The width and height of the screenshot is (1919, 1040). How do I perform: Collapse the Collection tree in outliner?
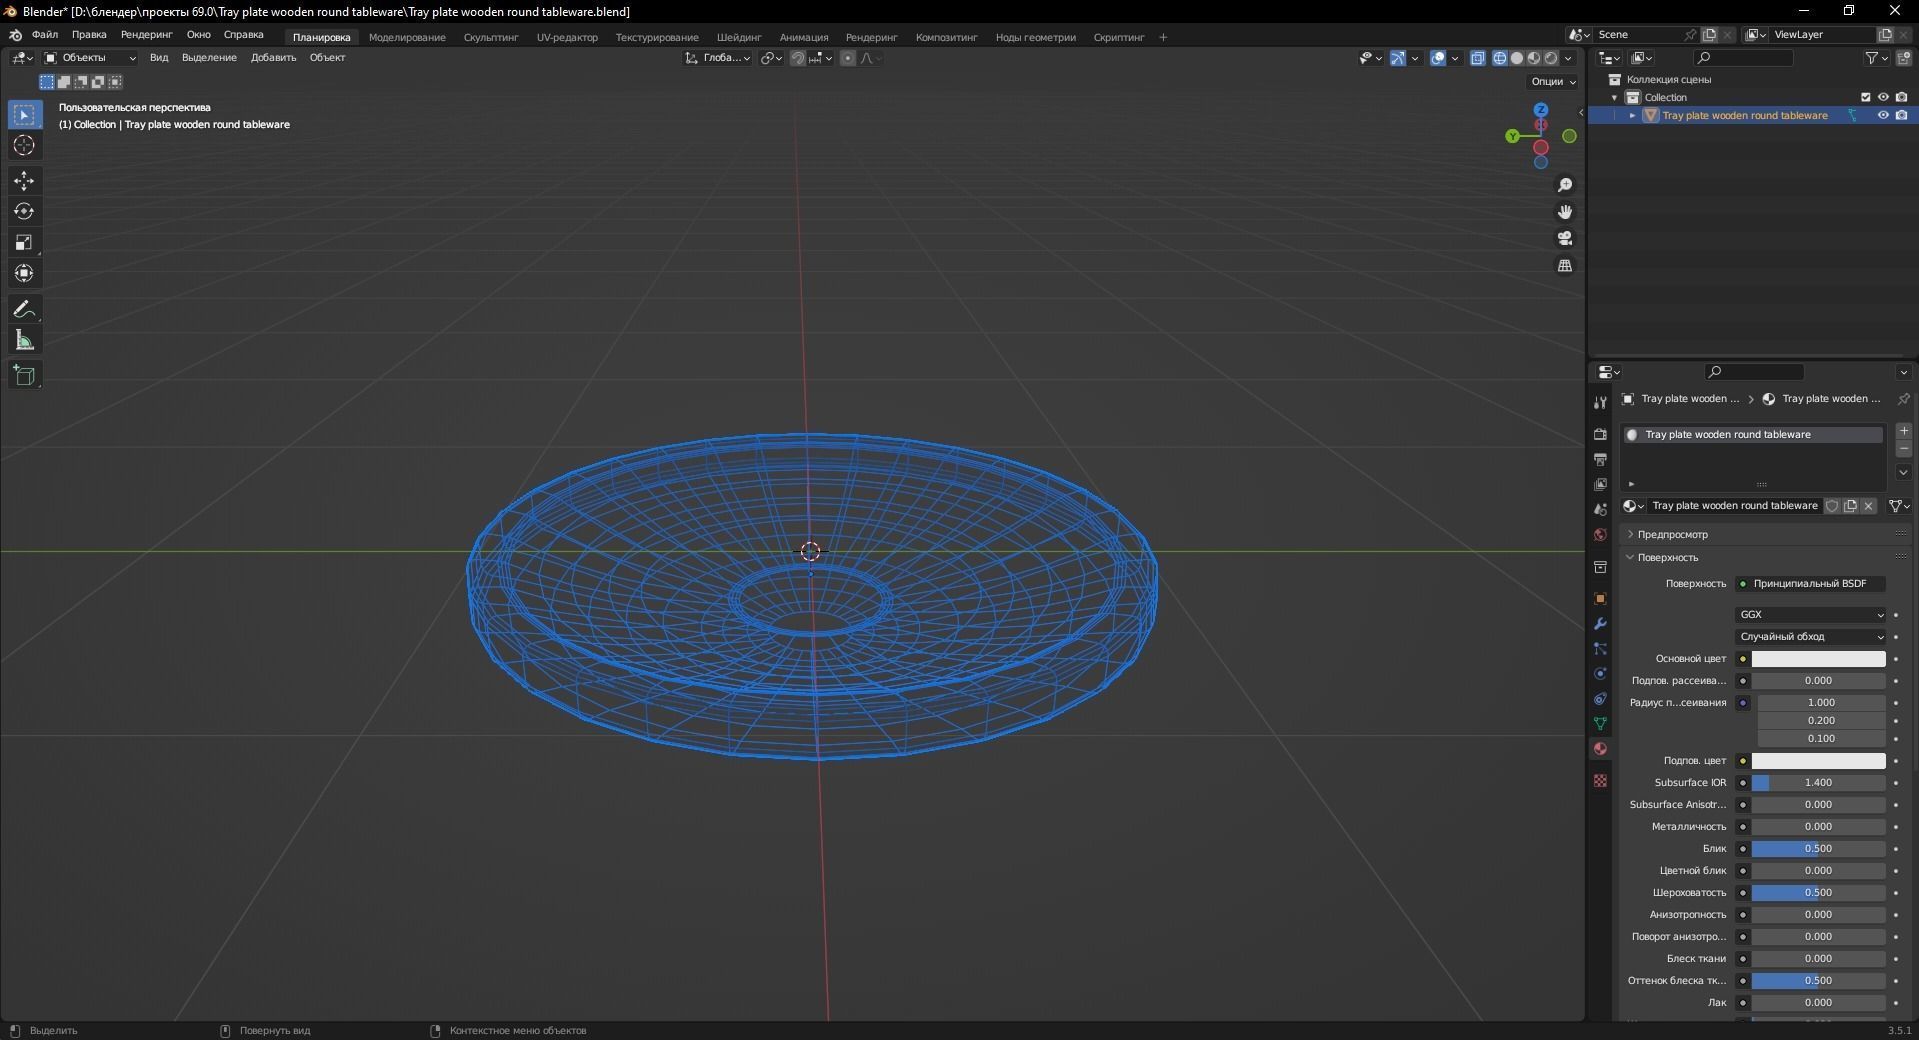click(x=1614, y=98)
